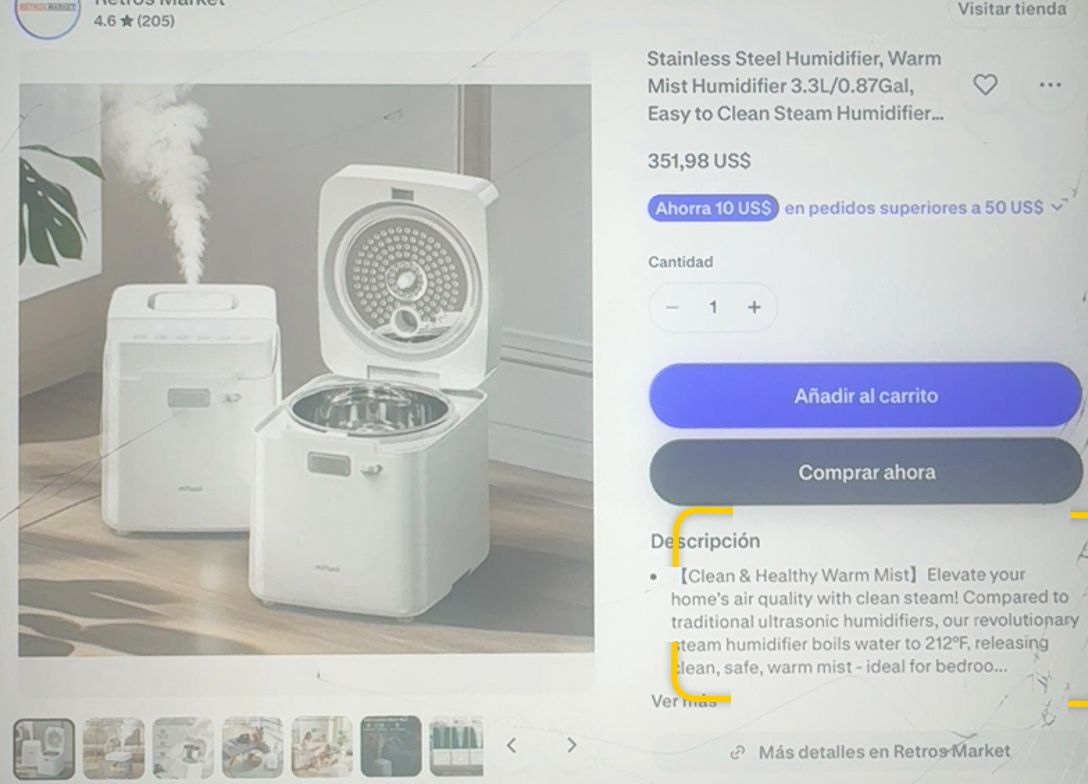The image size is (1088, 784).
Task: Select the third product thumbnail
Action: point(183,747)
